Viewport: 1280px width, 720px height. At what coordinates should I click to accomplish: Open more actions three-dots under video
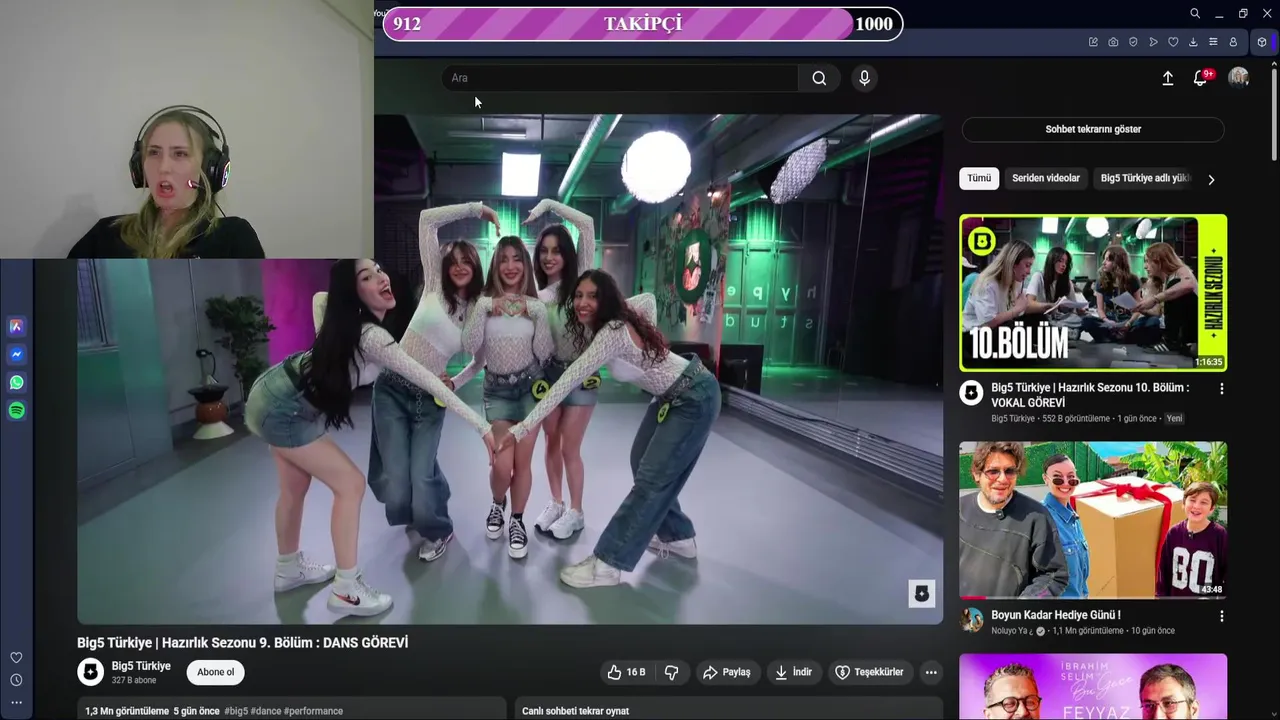point(931,672)
